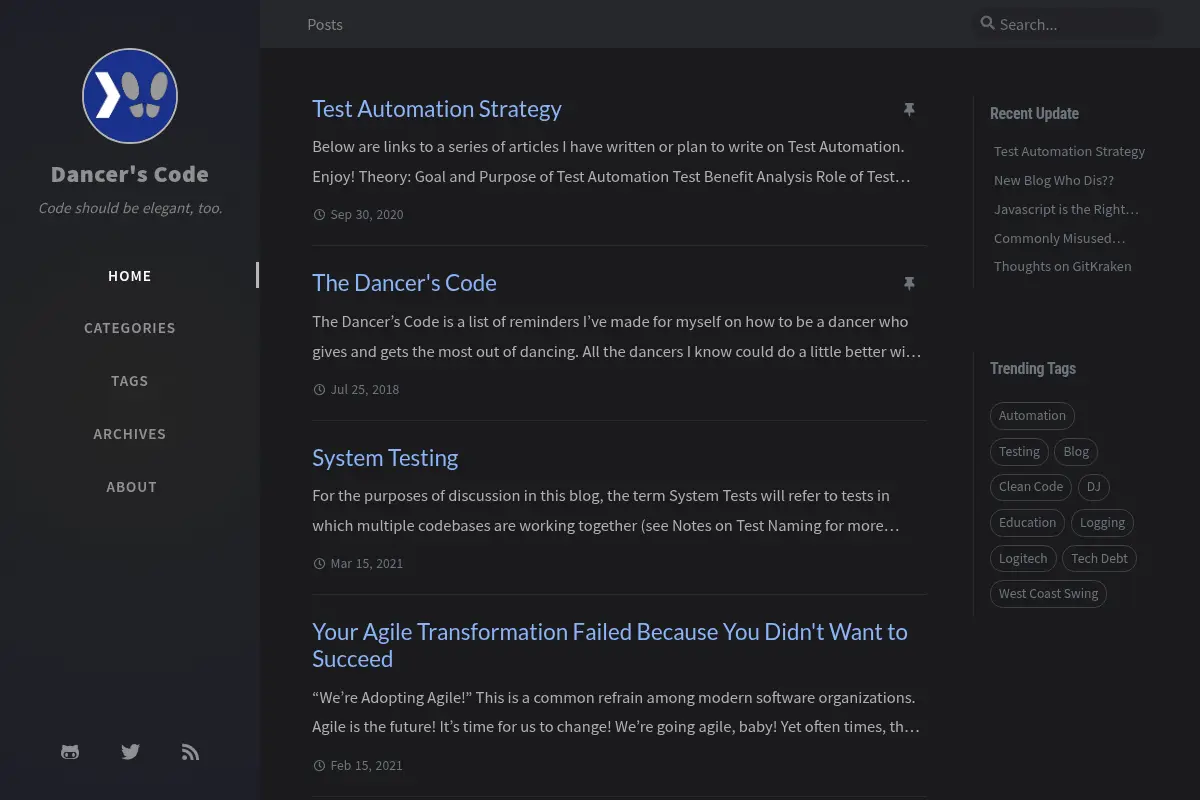
Task: Click clock icon next to Mar 15, 2021
Action: 319,564
